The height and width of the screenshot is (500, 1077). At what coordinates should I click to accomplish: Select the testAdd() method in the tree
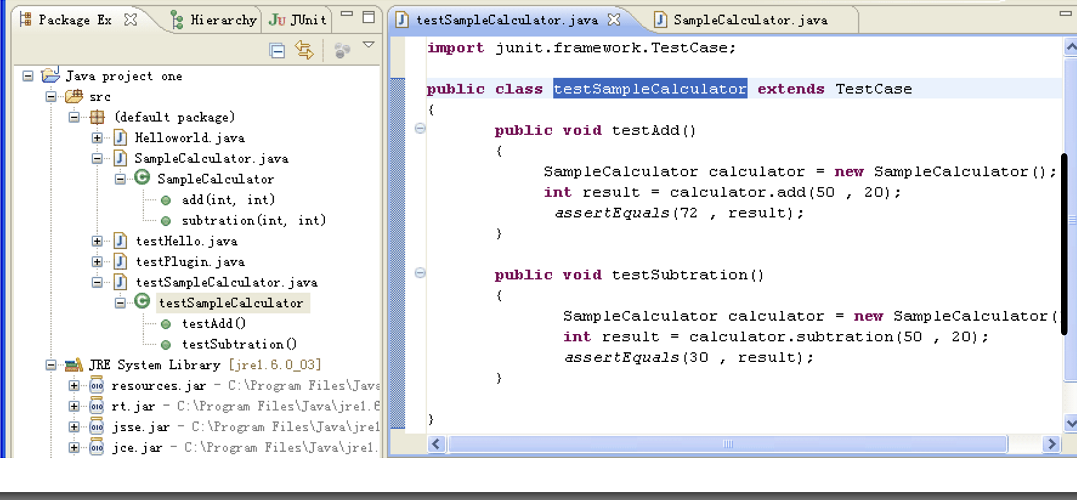coord(214,323)
